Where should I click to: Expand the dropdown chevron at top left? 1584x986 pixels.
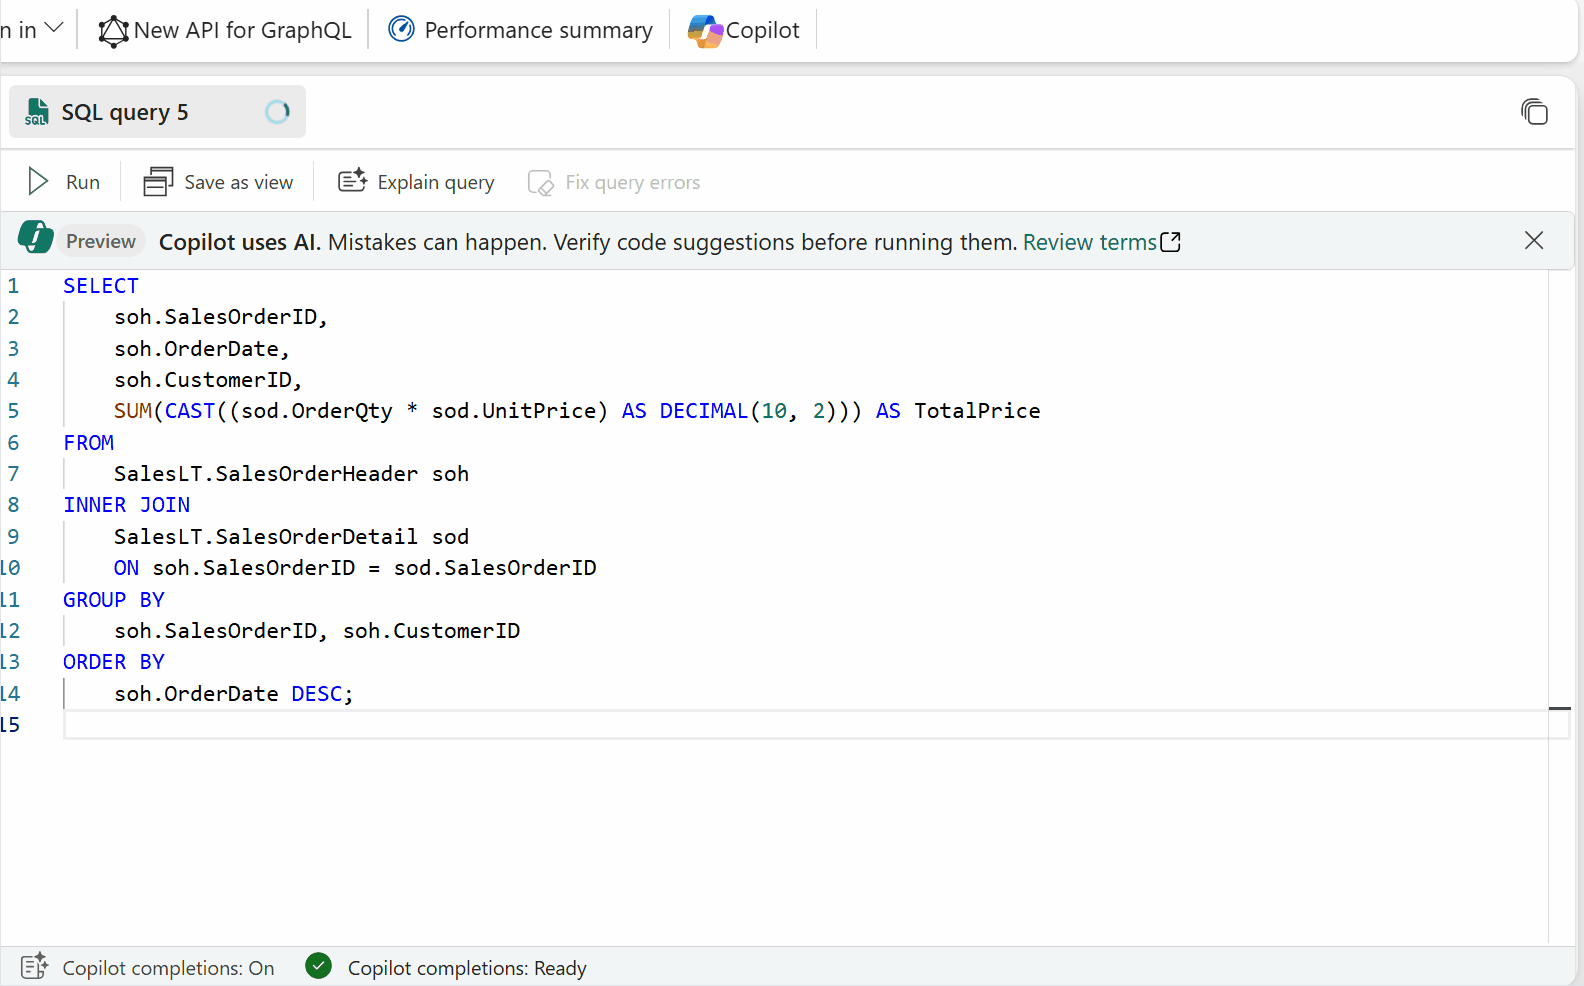(54, 28)
